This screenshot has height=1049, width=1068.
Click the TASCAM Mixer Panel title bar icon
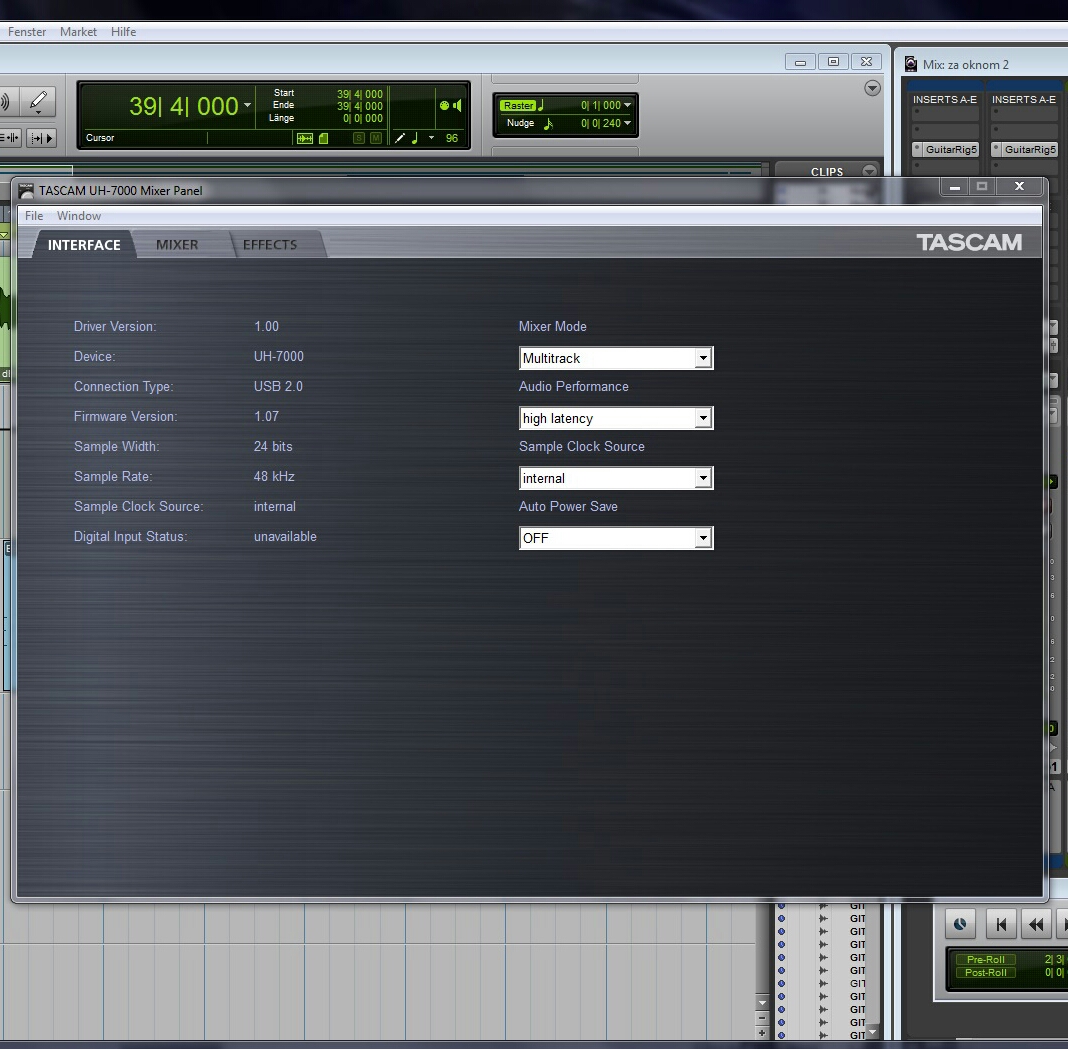[x=26, y=190]
